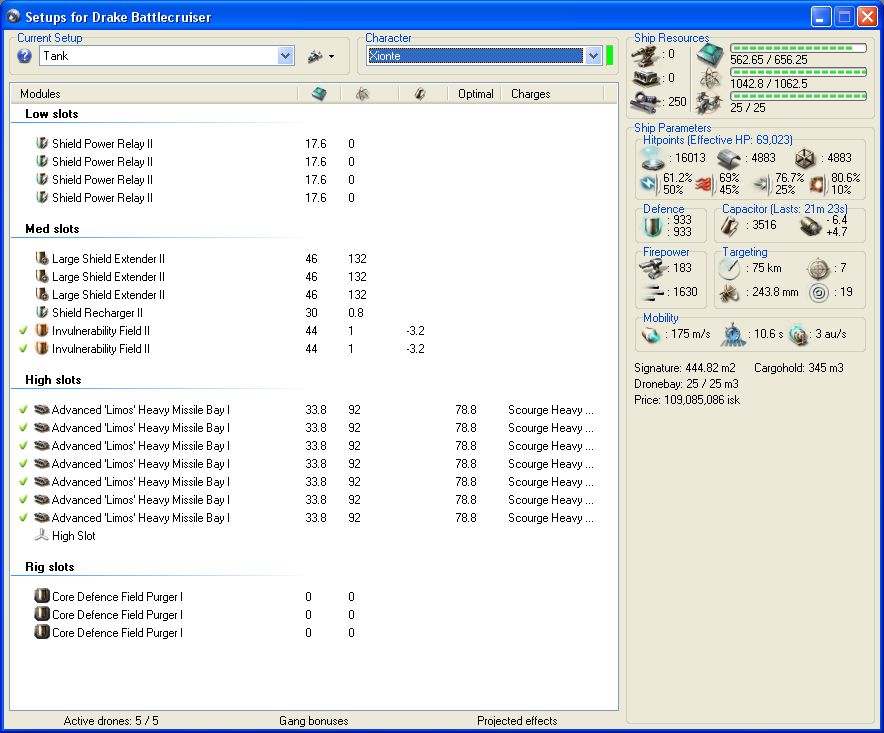Screen dimensions: 884x733
Task: Click the volley damage icon showing 1630
Action: [x=653, y=292]
